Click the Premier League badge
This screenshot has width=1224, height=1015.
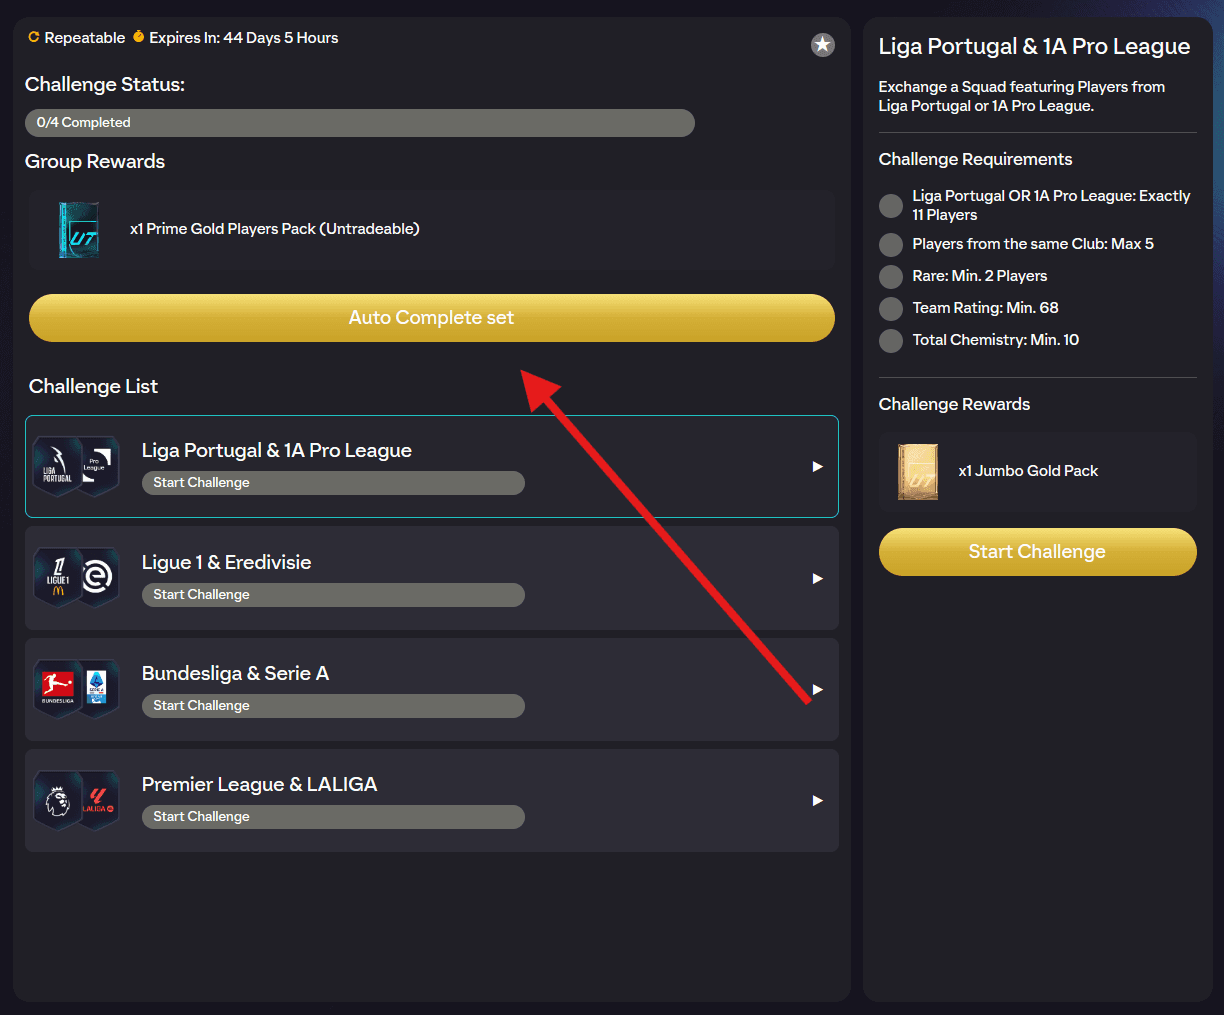[x=57, y=800]
